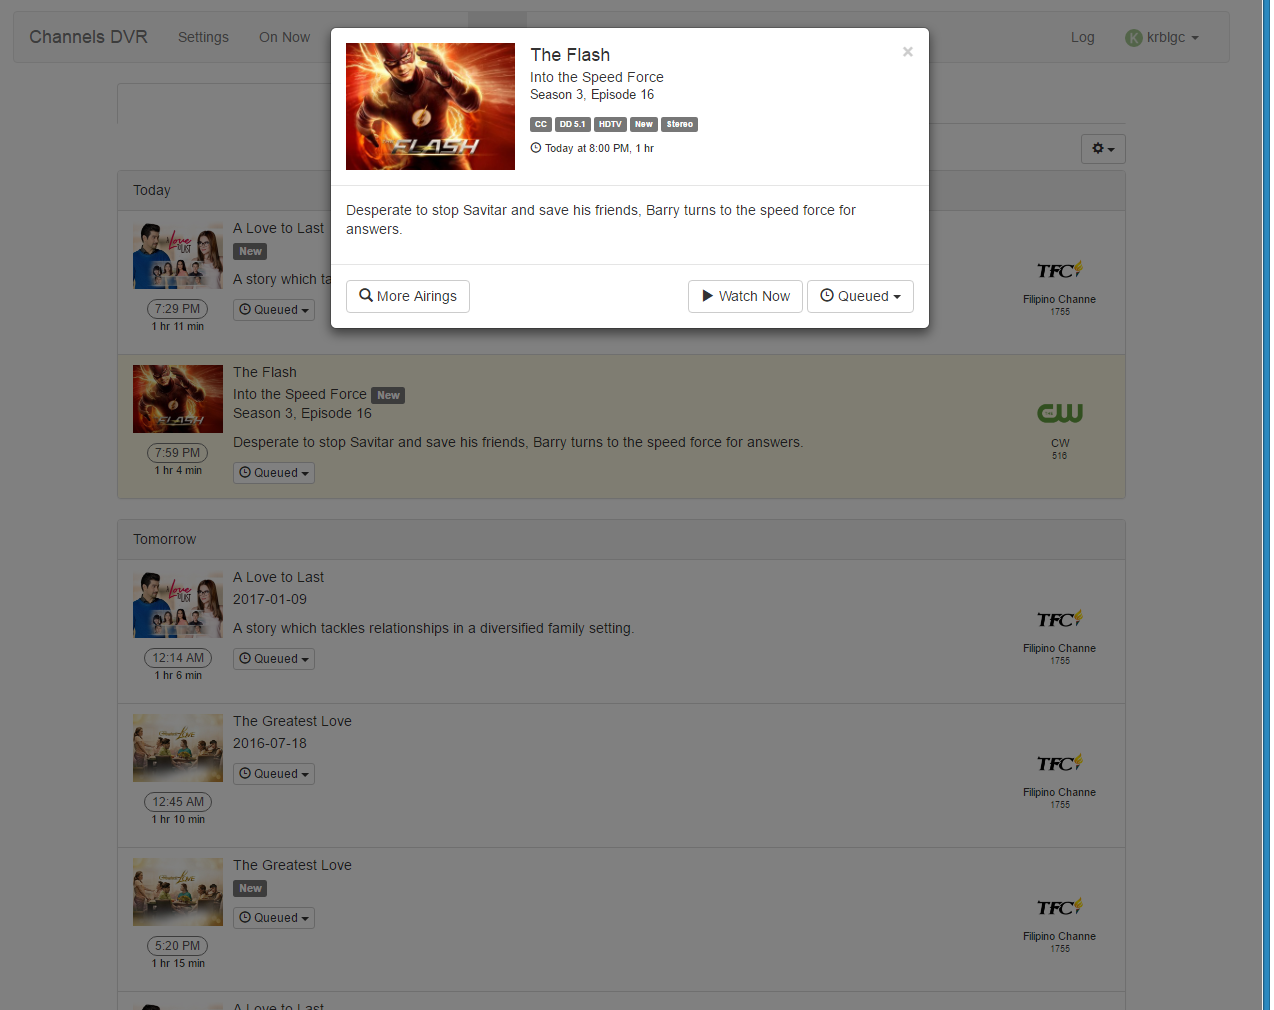Go to Settings in navbar

(x=203, y=37)
